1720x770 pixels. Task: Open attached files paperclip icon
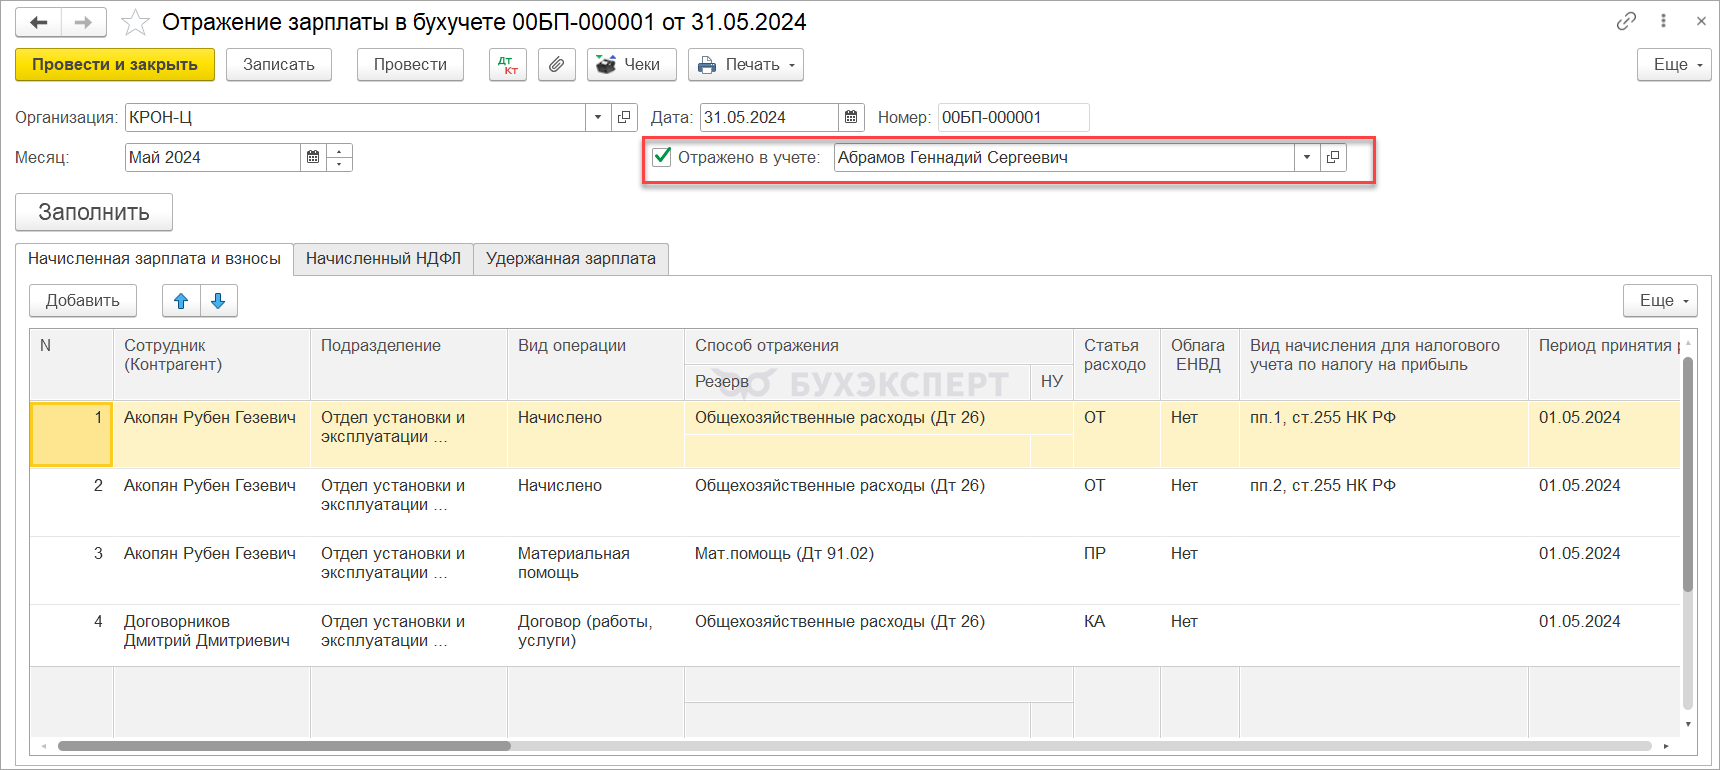point(556,65)
